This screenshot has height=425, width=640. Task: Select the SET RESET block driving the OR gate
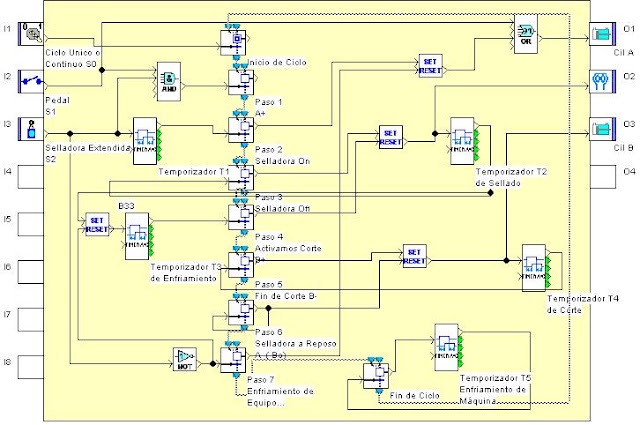pos(431,66)
